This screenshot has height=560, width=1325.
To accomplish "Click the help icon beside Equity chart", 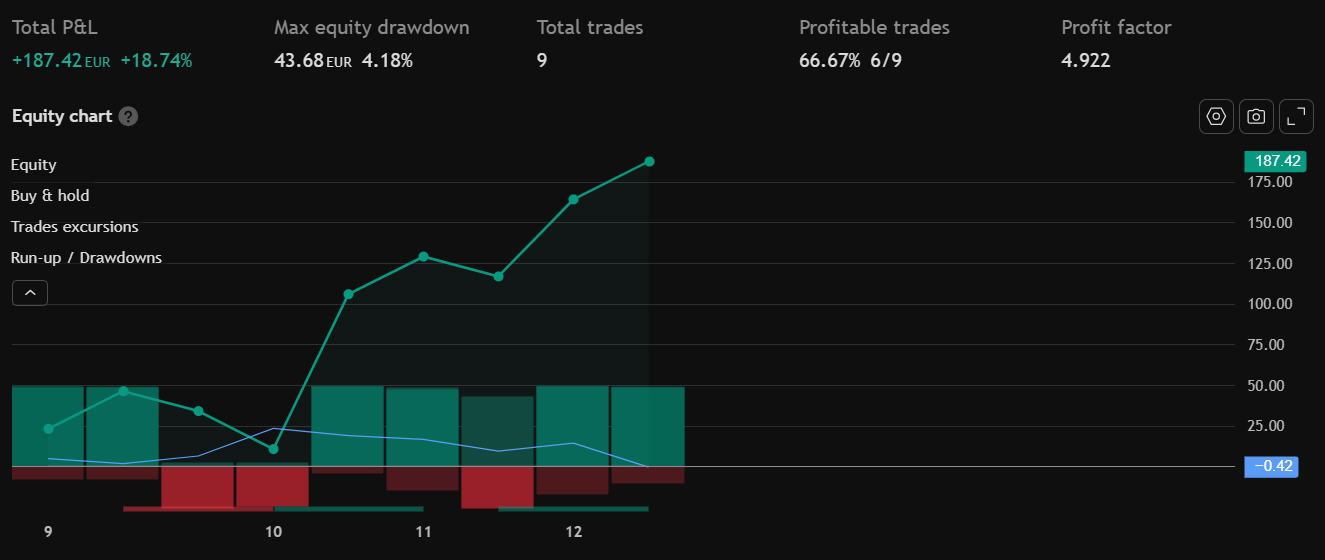I will point(128,117).
